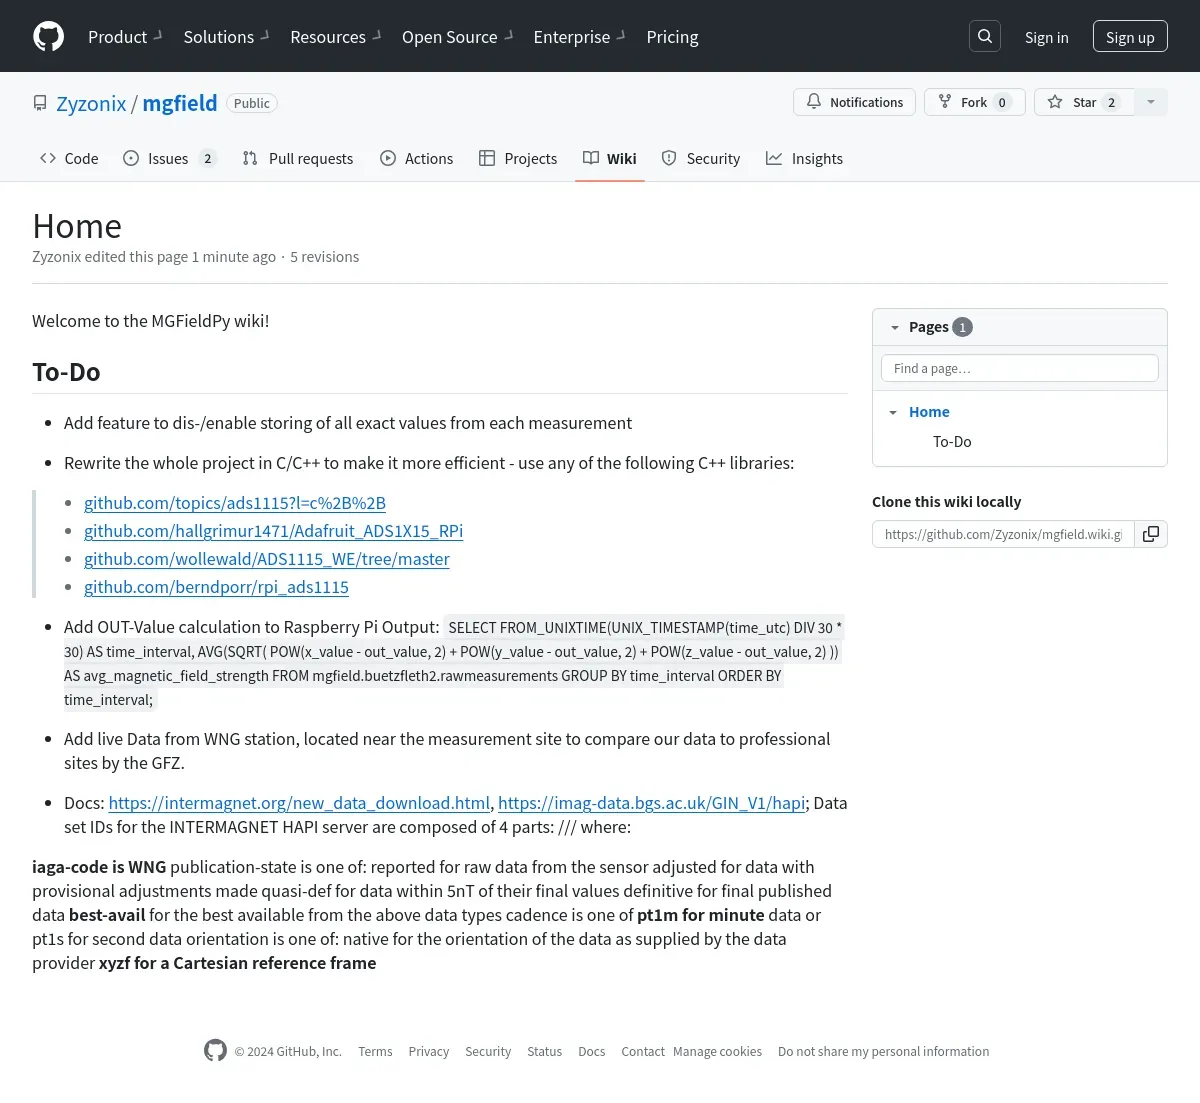Open footer Privacy link
The image size is (1200, 1103).
429,1052
